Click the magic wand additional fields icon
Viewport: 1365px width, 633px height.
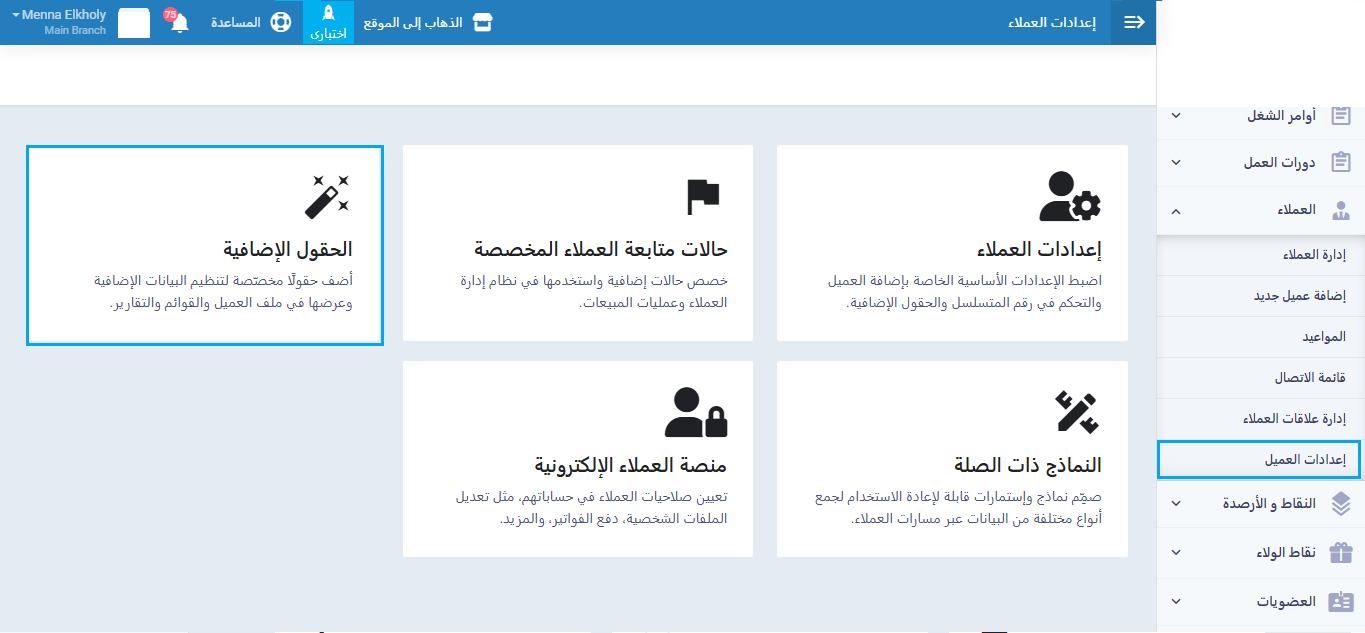point(327,196)
